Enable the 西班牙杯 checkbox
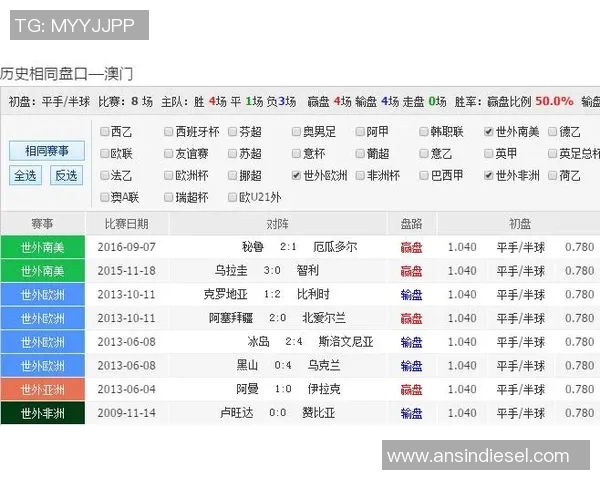Viewport: 600px width, 480px height. 167,132
